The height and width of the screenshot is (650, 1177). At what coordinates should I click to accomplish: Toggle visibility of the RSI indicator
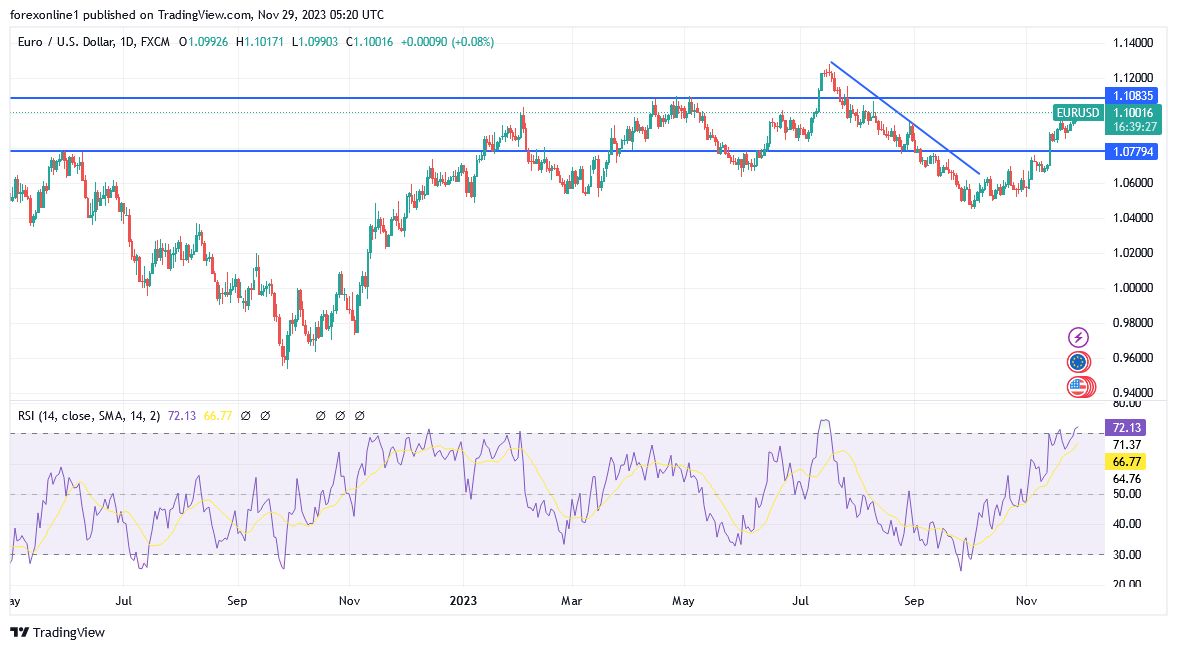[320, 415]
